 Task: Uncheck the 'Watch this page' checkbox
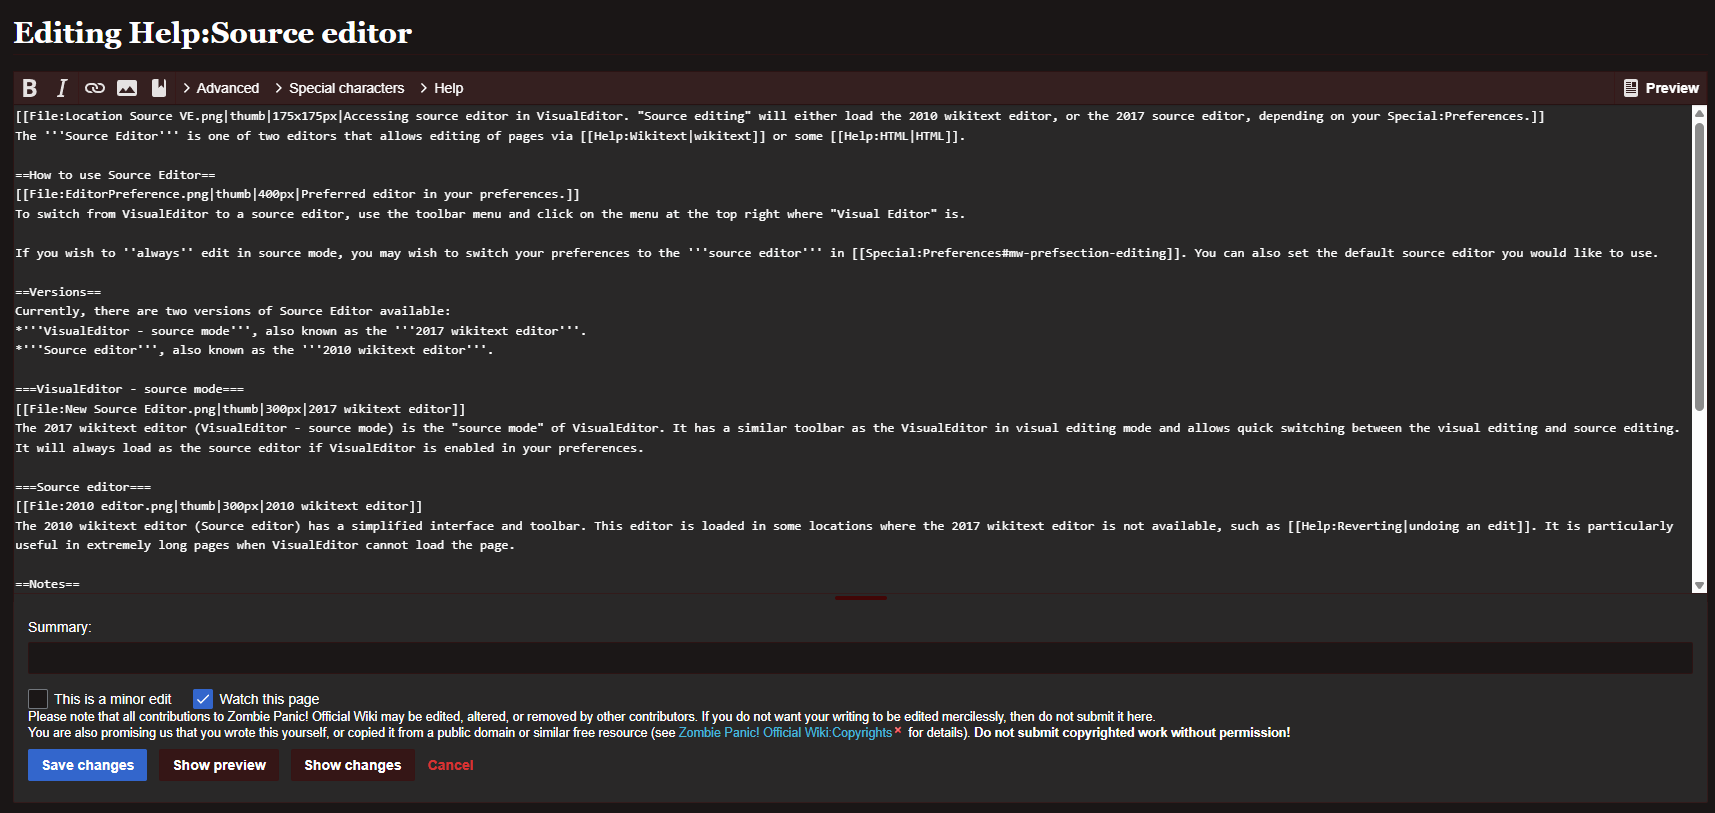tap(203, 699)
